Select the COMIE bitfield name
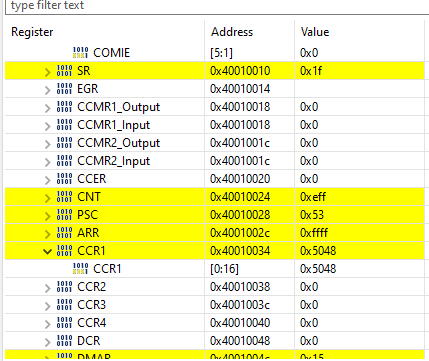This screenshot has width=429, height=361. [112, 53]
